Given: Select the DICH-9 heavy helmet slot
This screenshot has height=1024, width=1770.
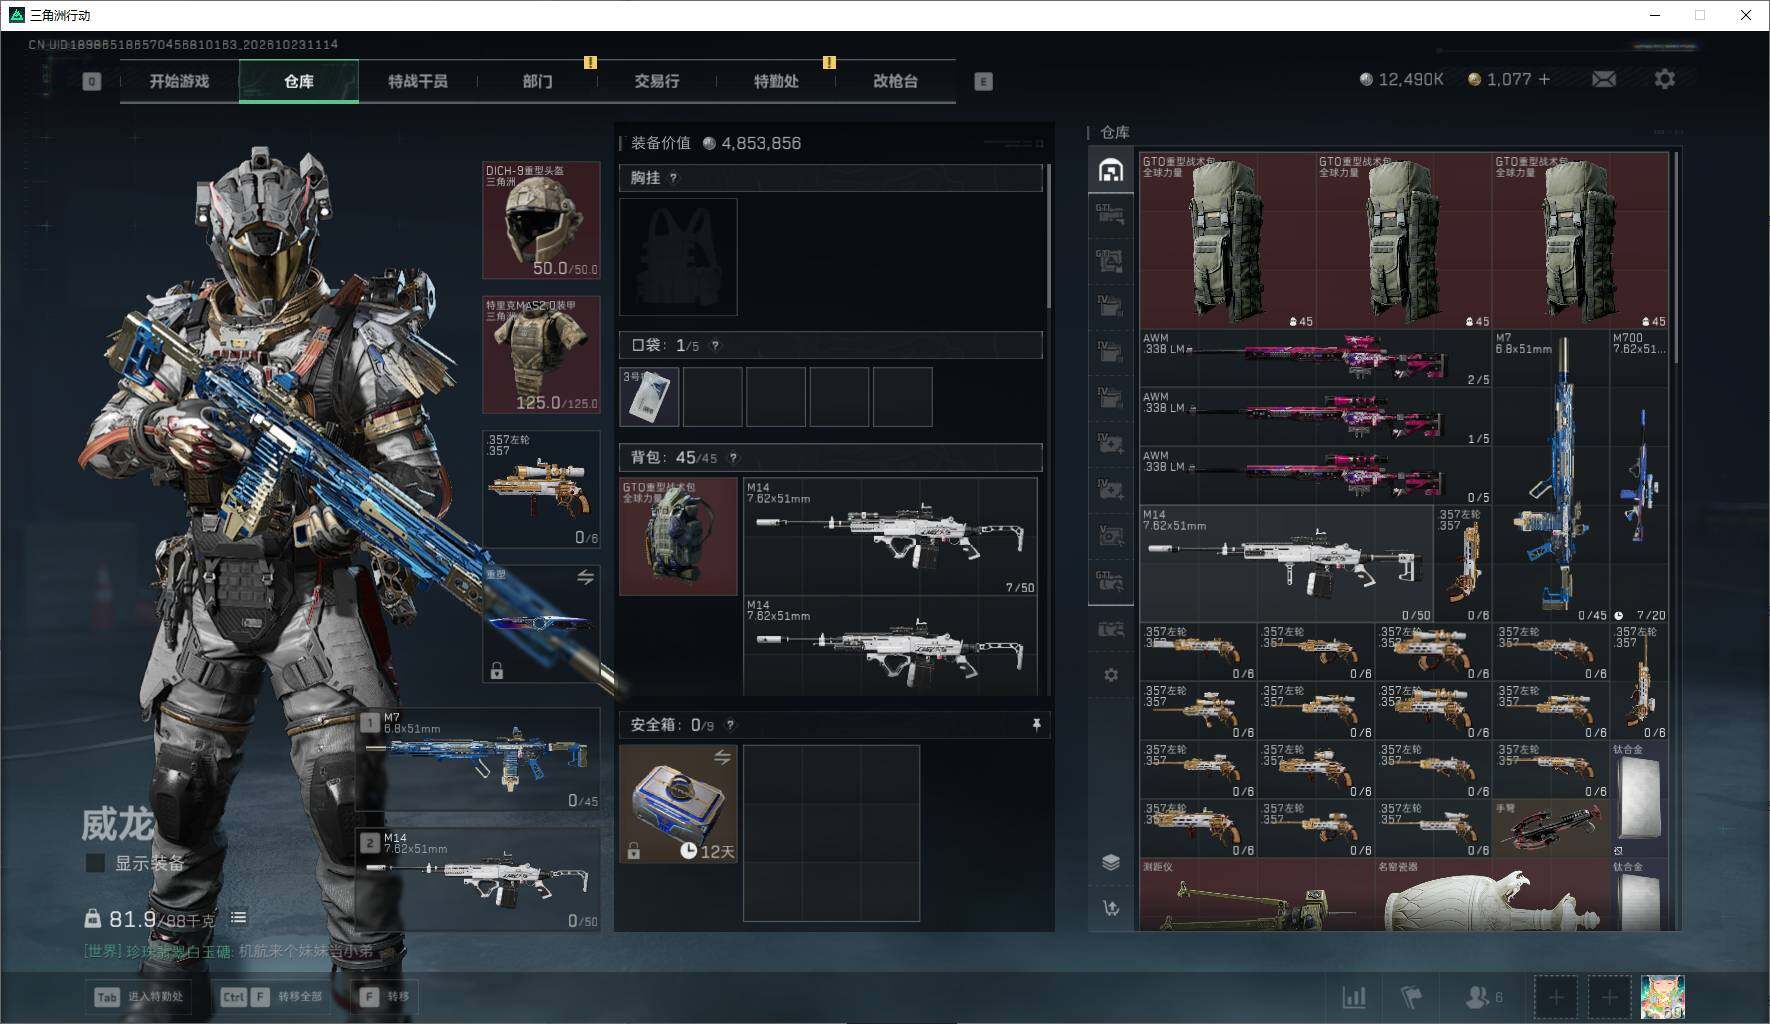Looking at the screenshot, I should 541,220.
